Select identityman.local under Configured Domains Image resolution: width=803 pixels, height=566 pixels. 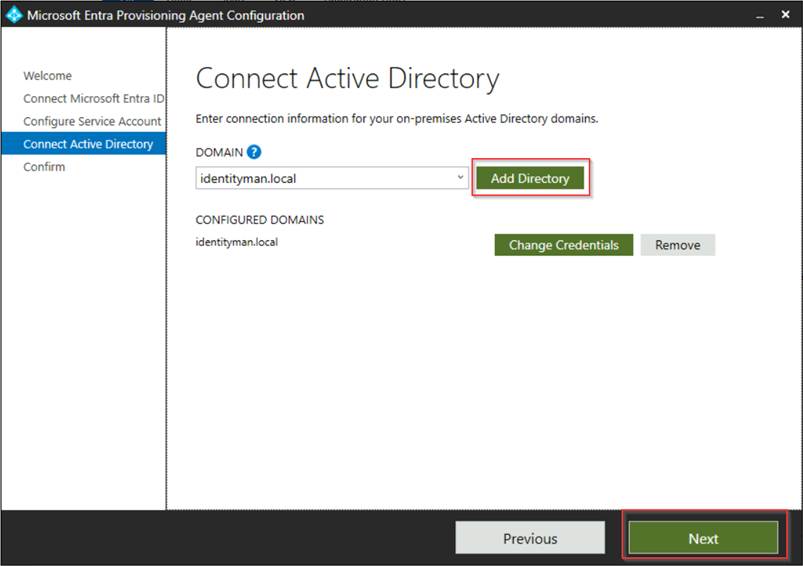[x=236, y=242]
